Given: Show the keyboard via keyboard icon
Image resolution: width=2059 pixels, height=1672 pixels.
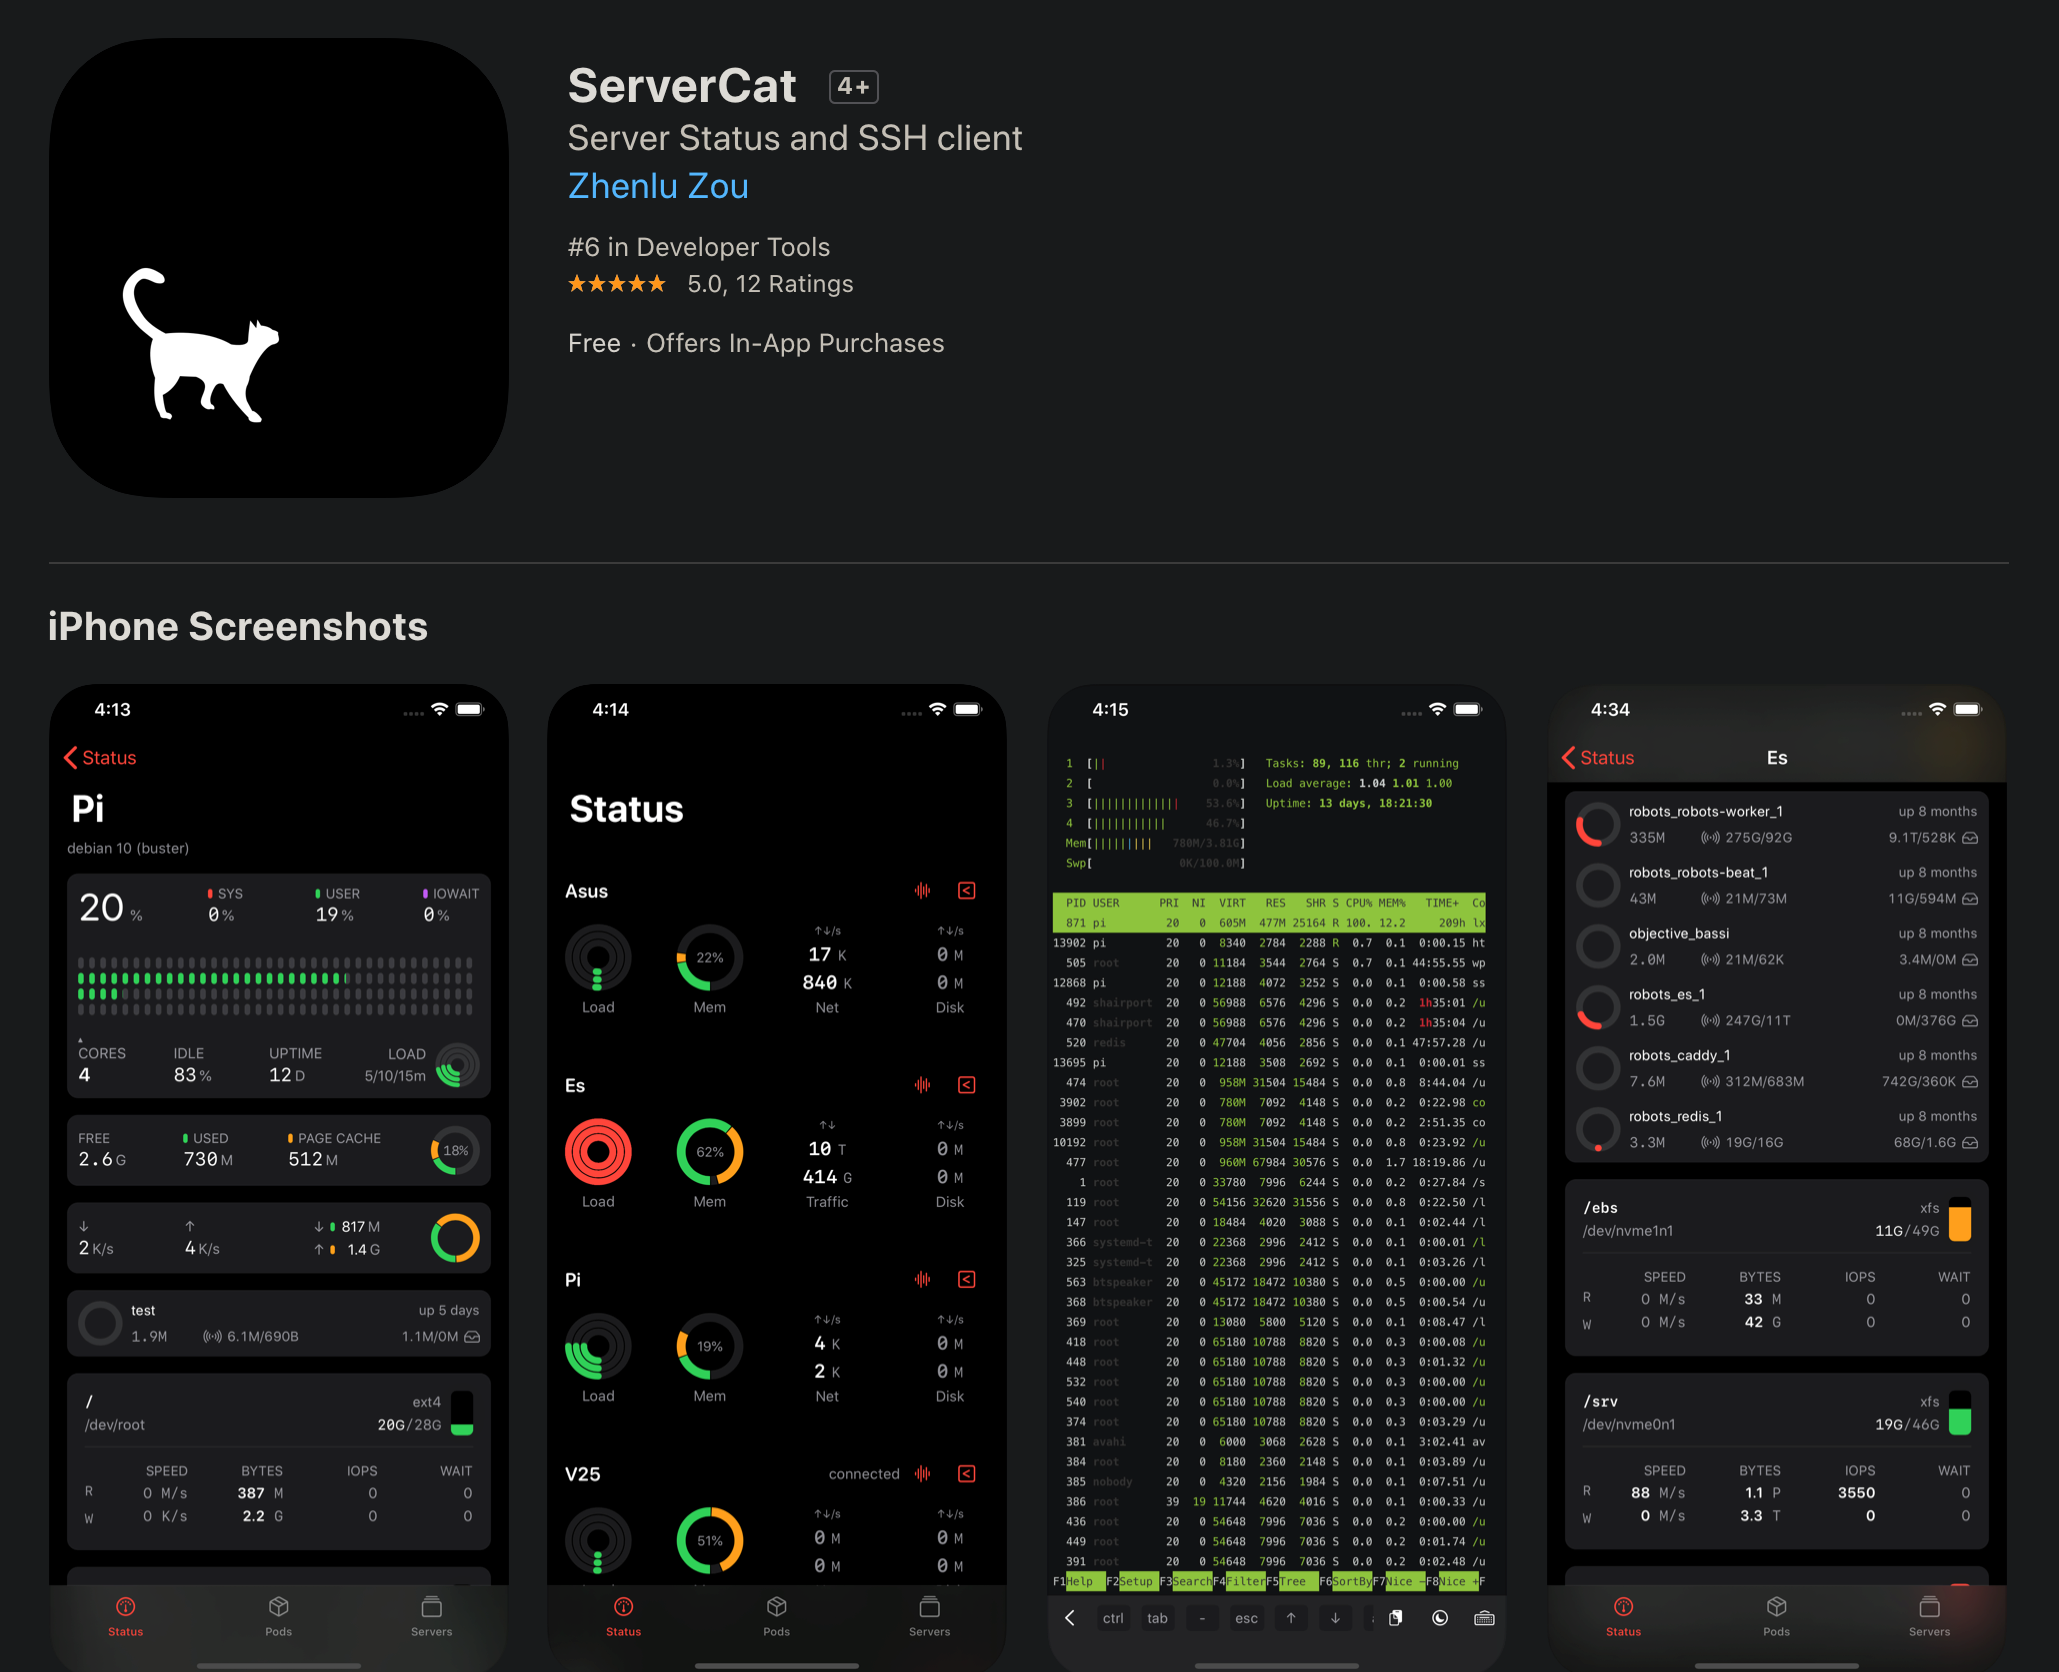Looking at the screenshot, I should pyautogui.click(x=1484, y=1618).
